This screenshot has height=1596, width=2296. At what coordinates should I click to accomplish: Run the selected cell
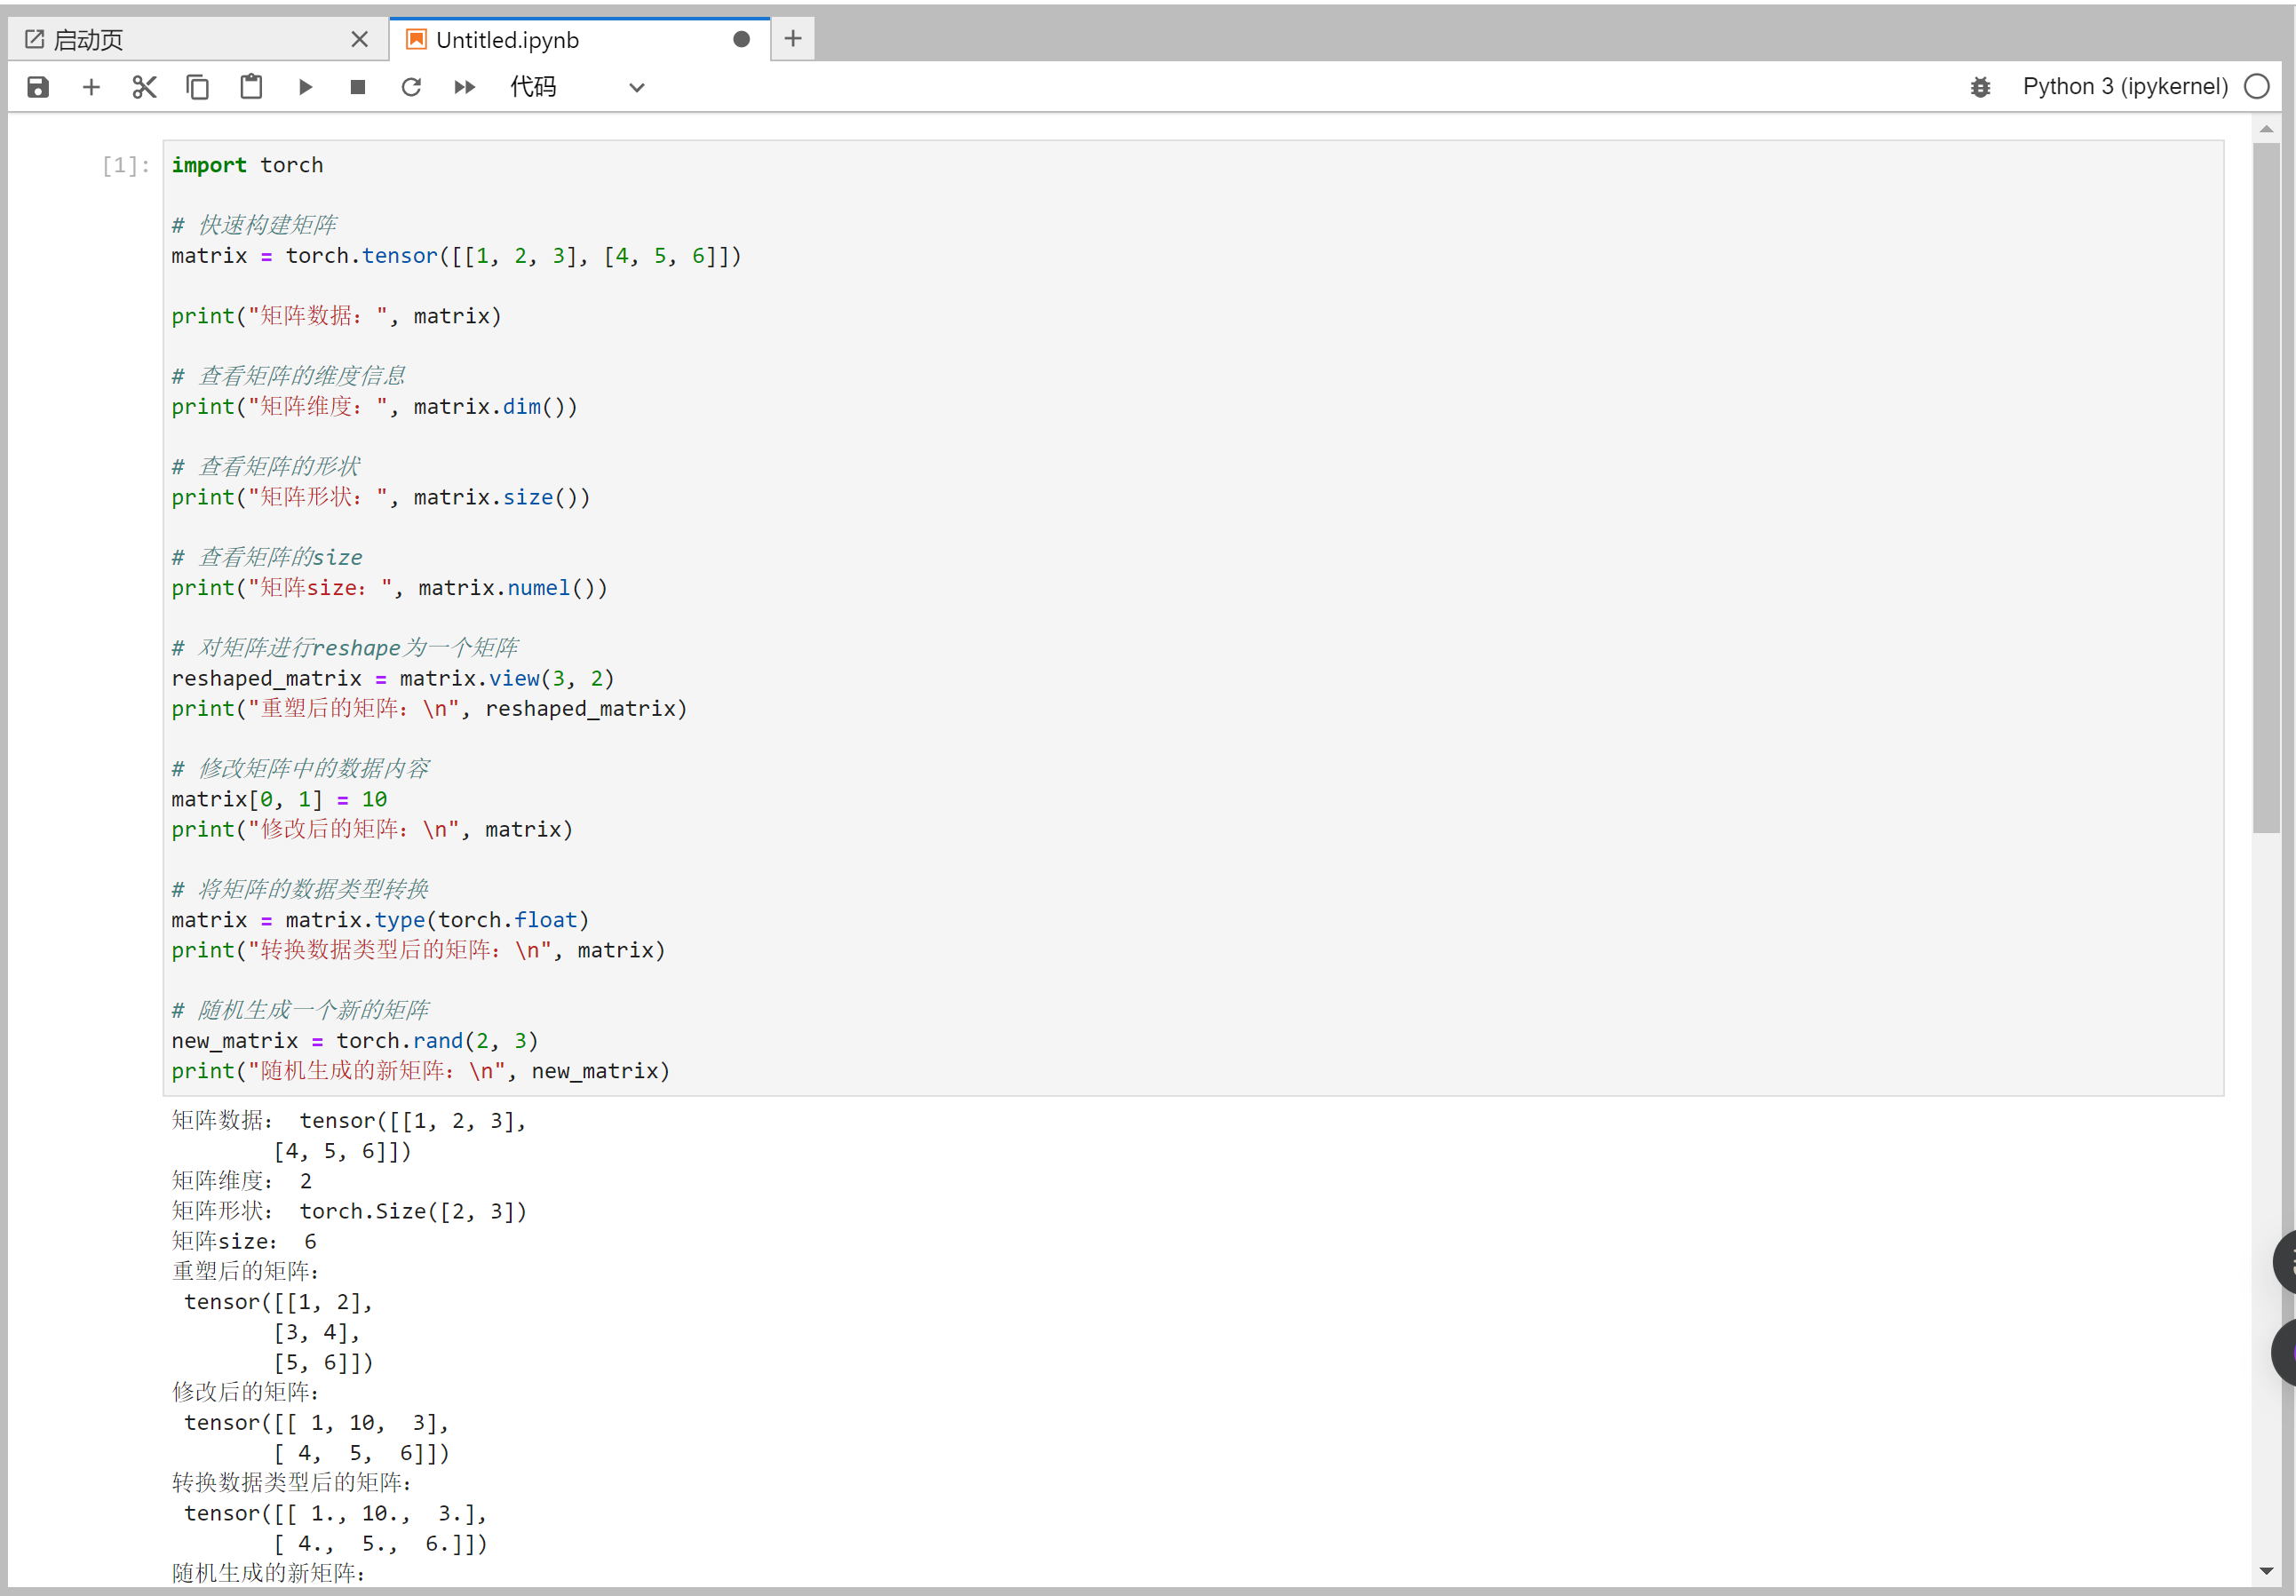tap(305, 87)
